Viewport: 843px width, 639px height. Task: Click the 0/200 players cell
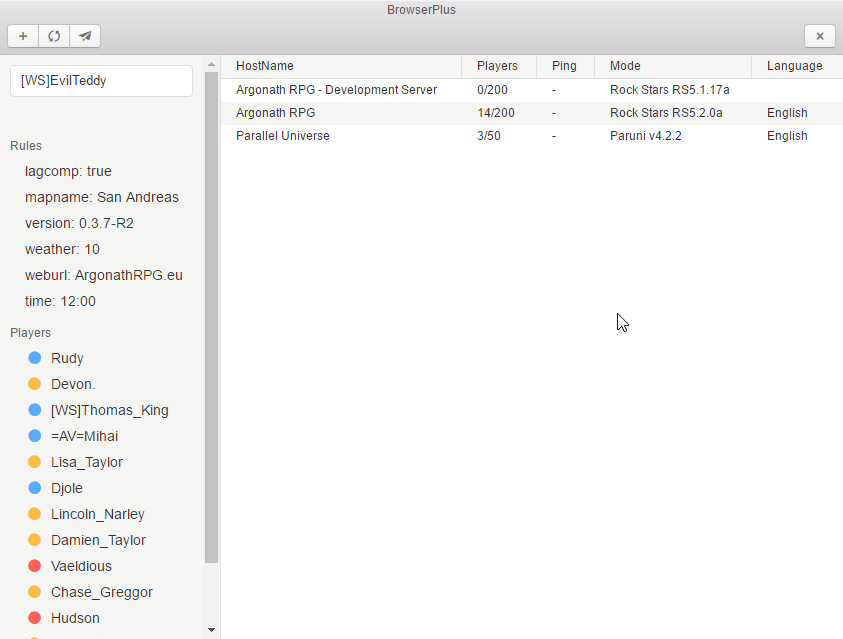[x=492, y=90]
